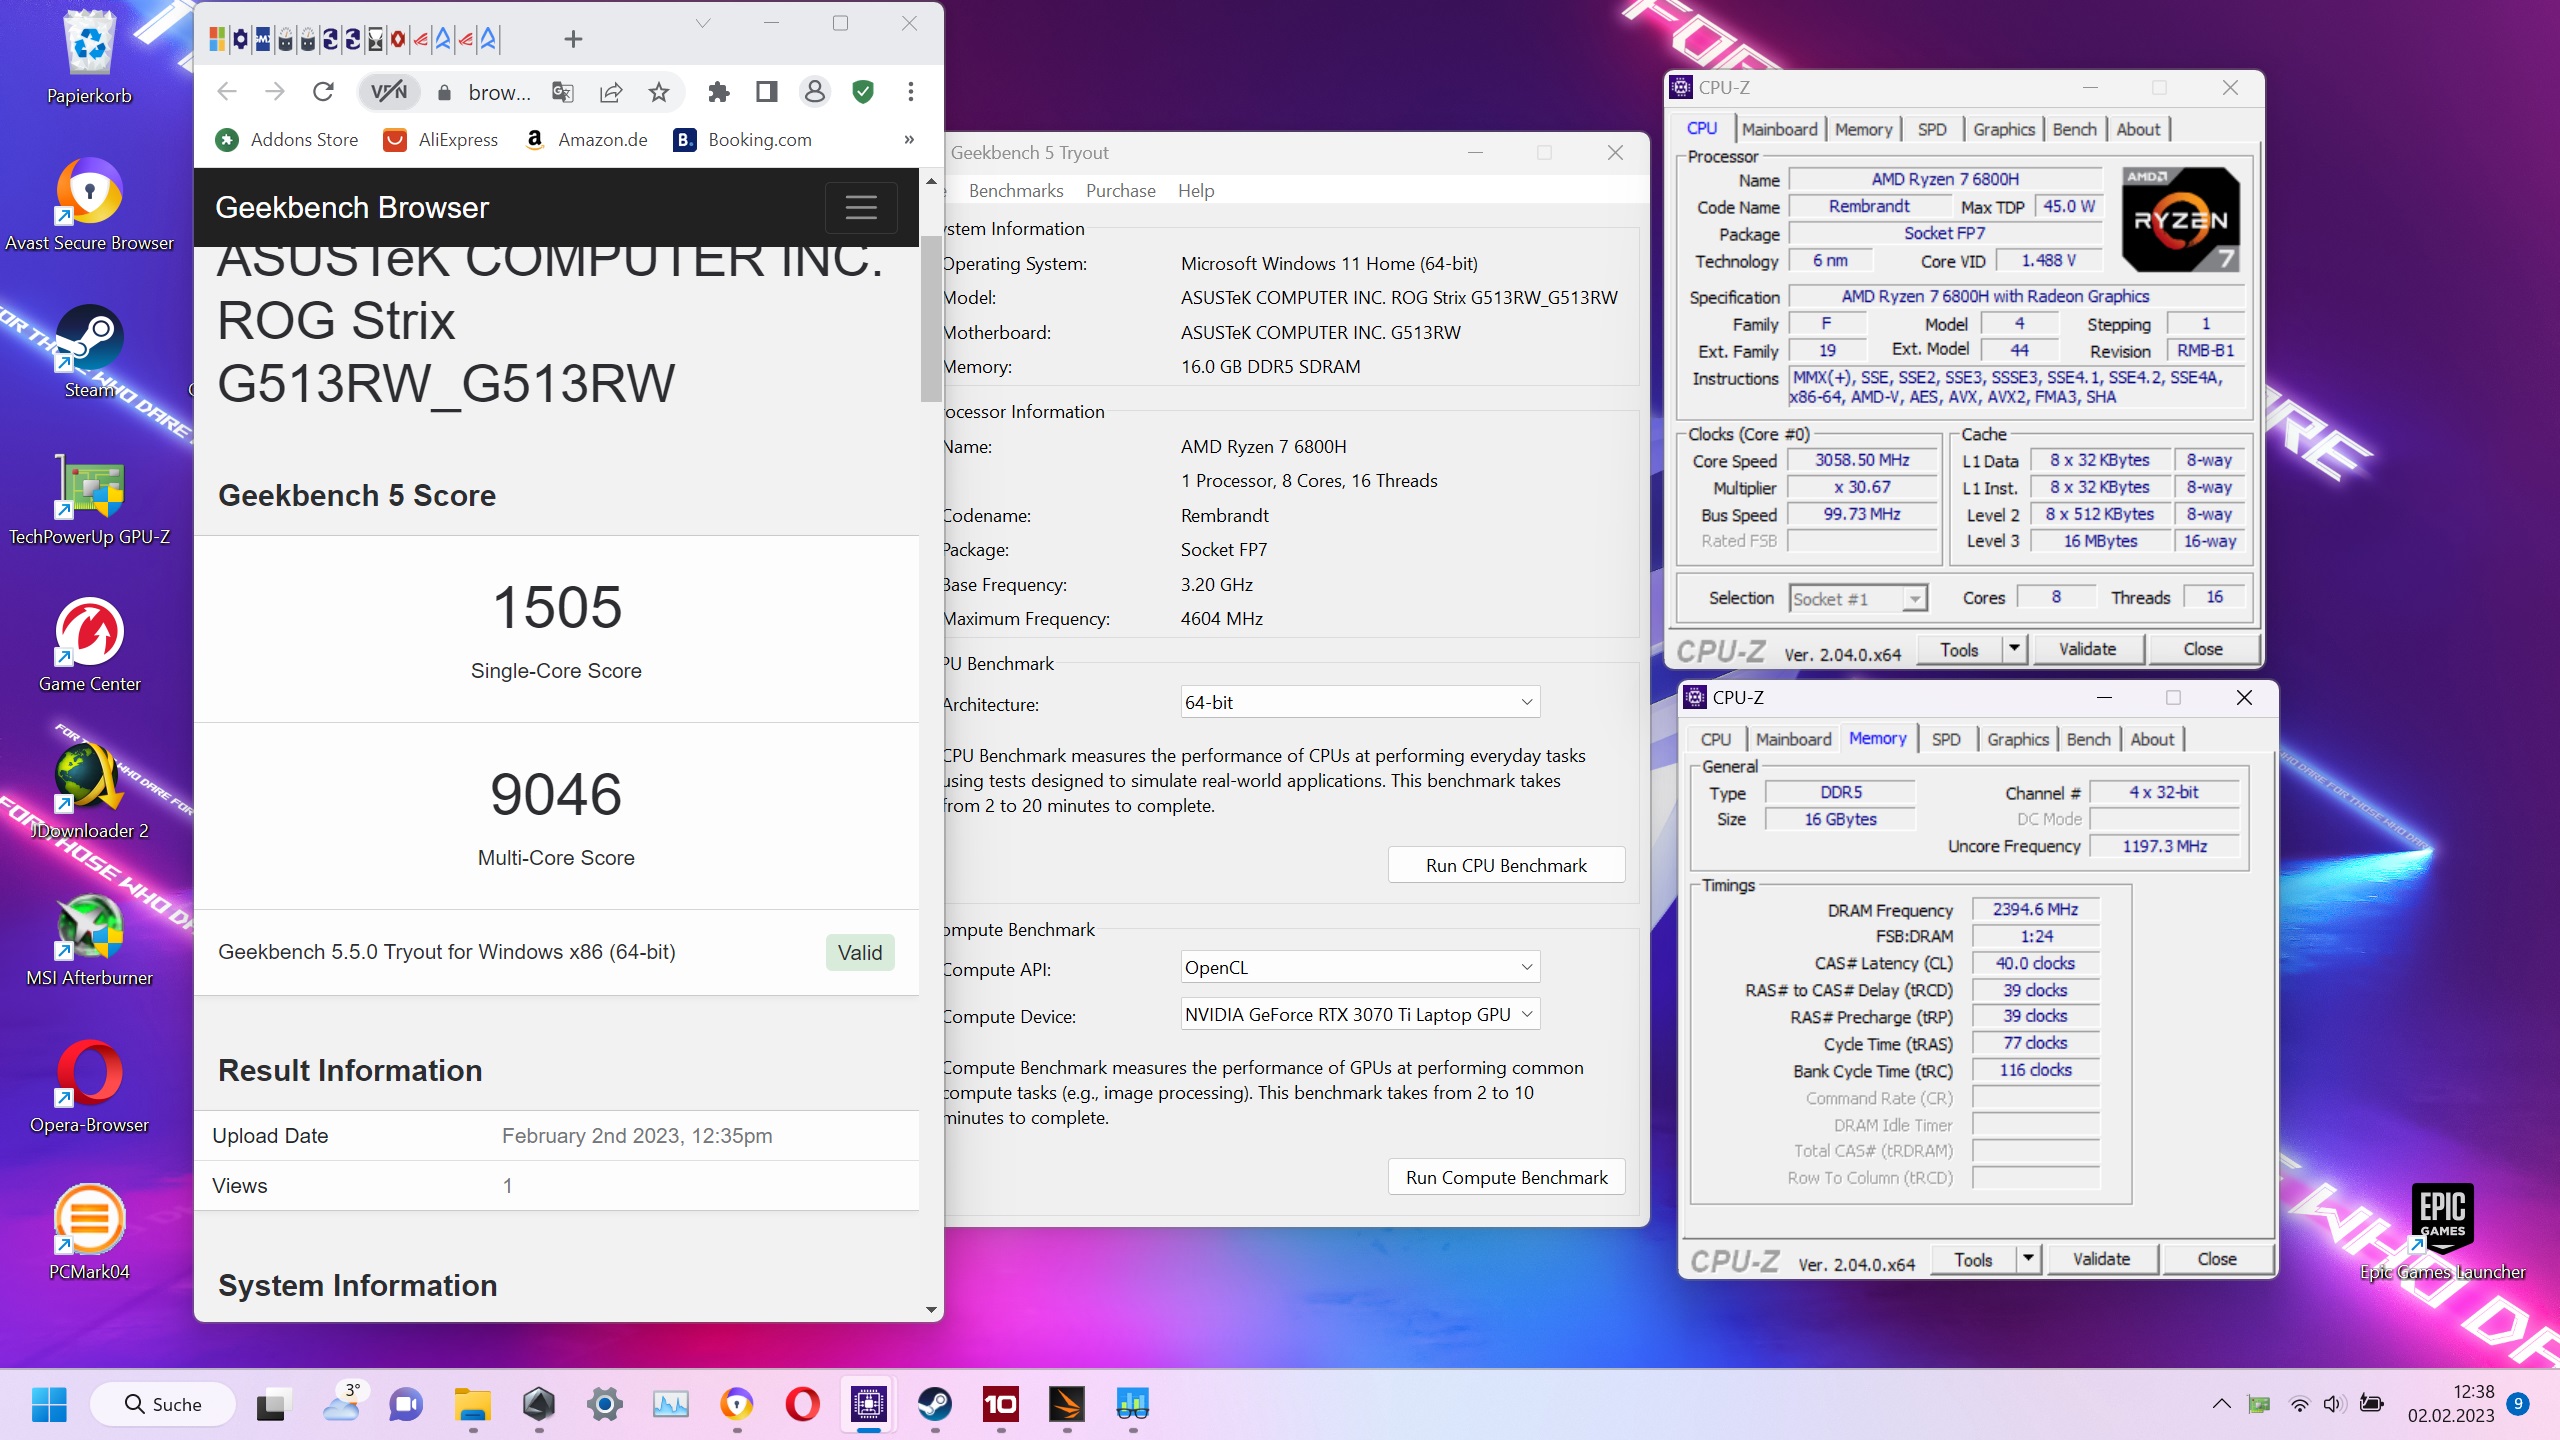Open Help menu in Geekbench 5

point(1195,190)
